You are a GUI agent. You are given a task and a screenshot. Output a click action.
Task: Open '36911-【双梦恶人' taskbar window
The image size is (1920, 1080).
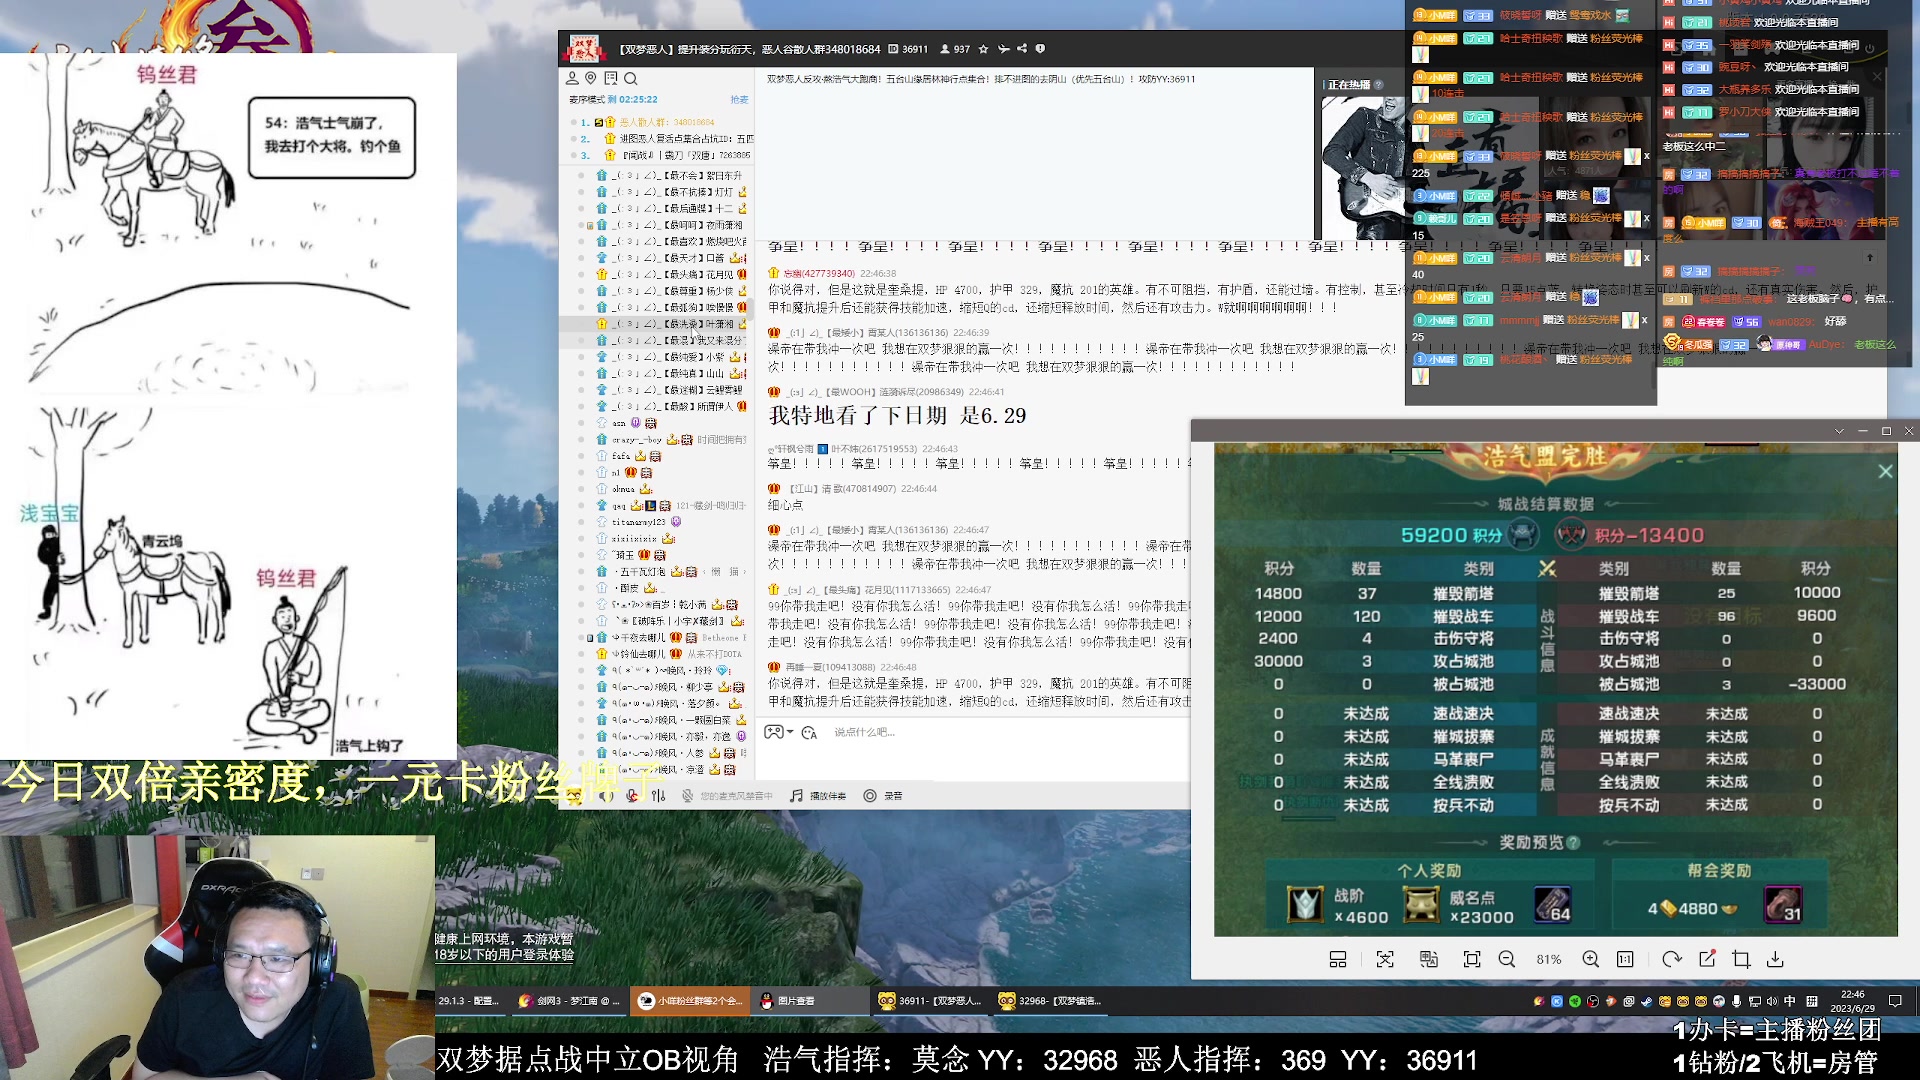pos(931,1001)
